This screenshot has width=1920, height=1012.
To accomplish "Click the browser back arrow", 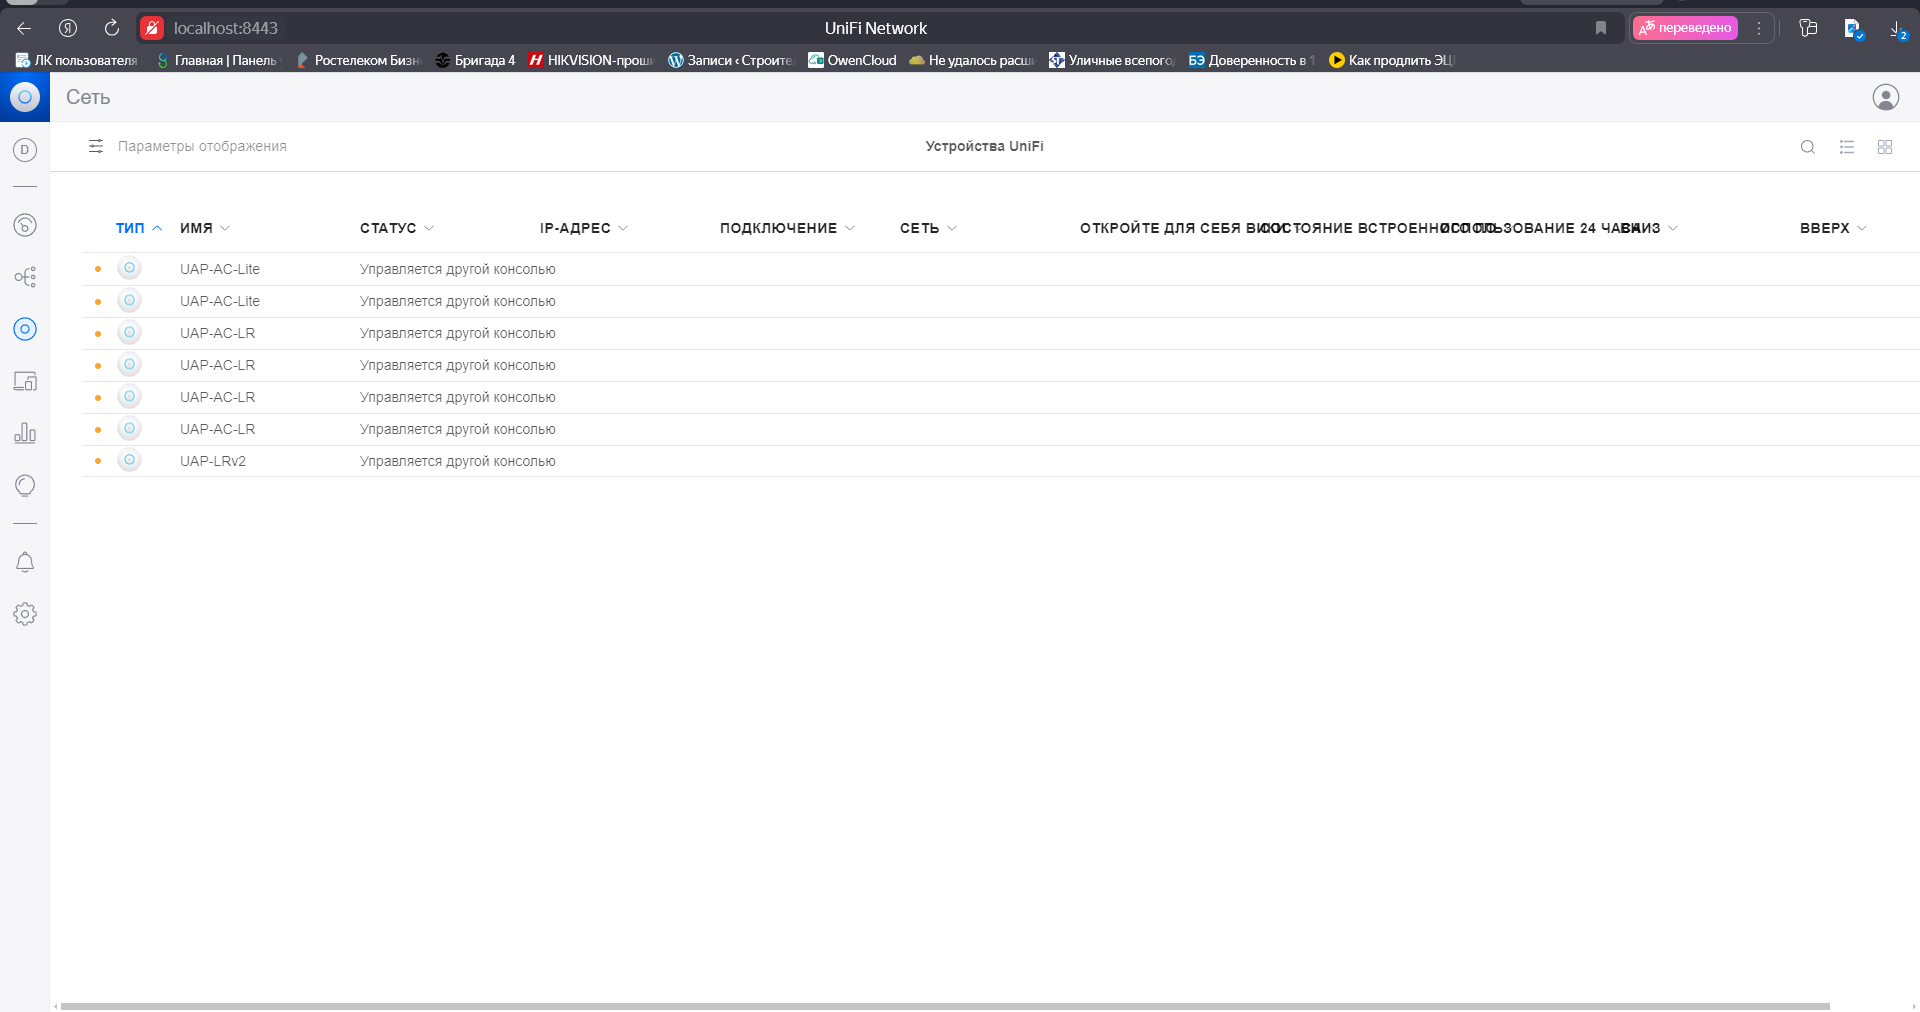I will 24,28.
